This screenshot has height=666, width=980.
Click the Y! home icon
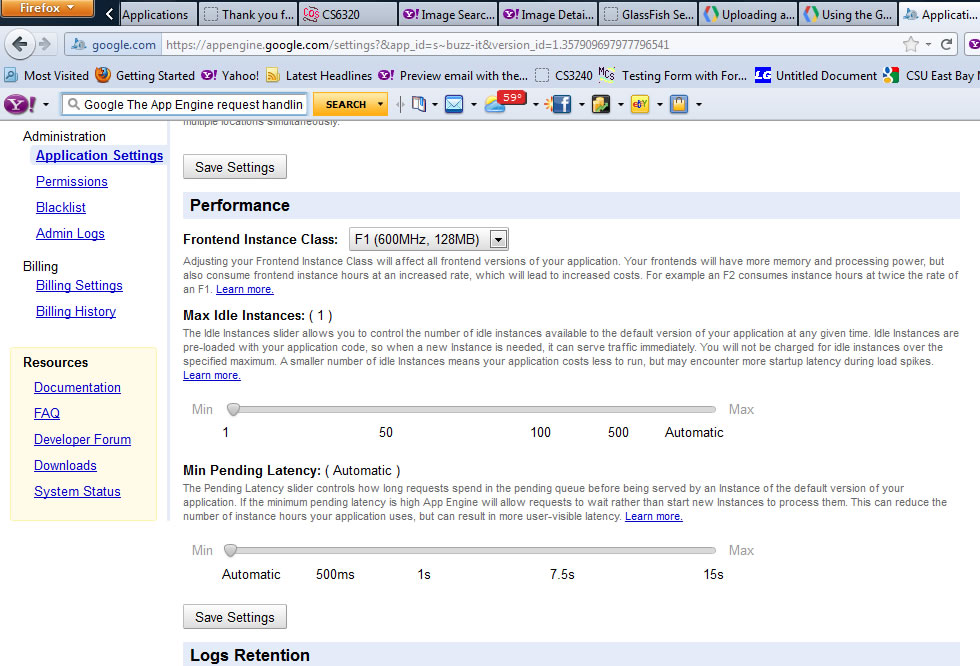[18, 104]
